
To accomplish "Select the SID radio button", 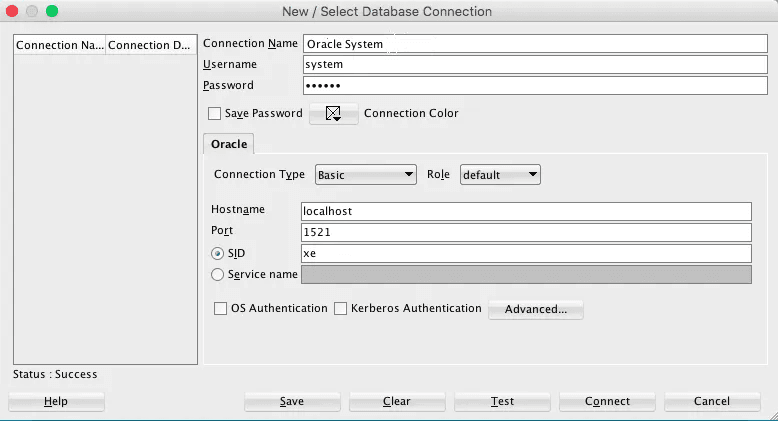I will point(217,254).
